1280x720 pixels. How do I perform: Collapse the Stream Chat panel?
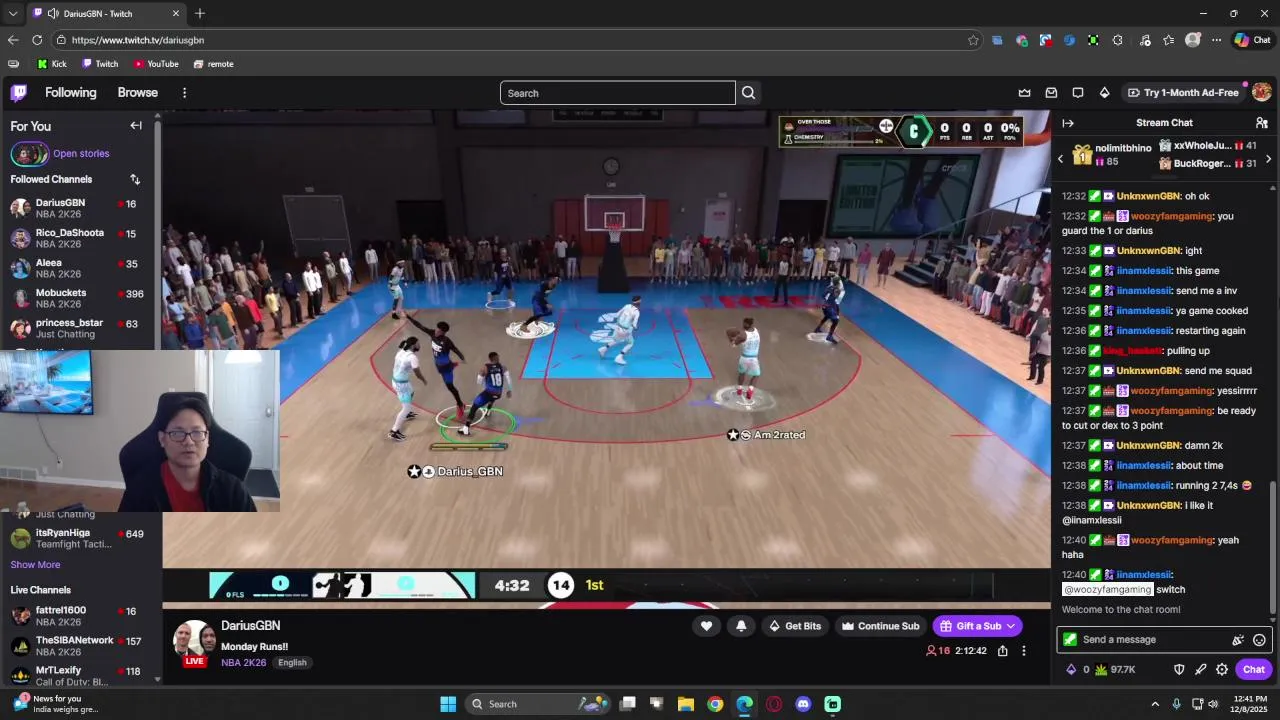pyautogui.click(x=1068, y=123)
